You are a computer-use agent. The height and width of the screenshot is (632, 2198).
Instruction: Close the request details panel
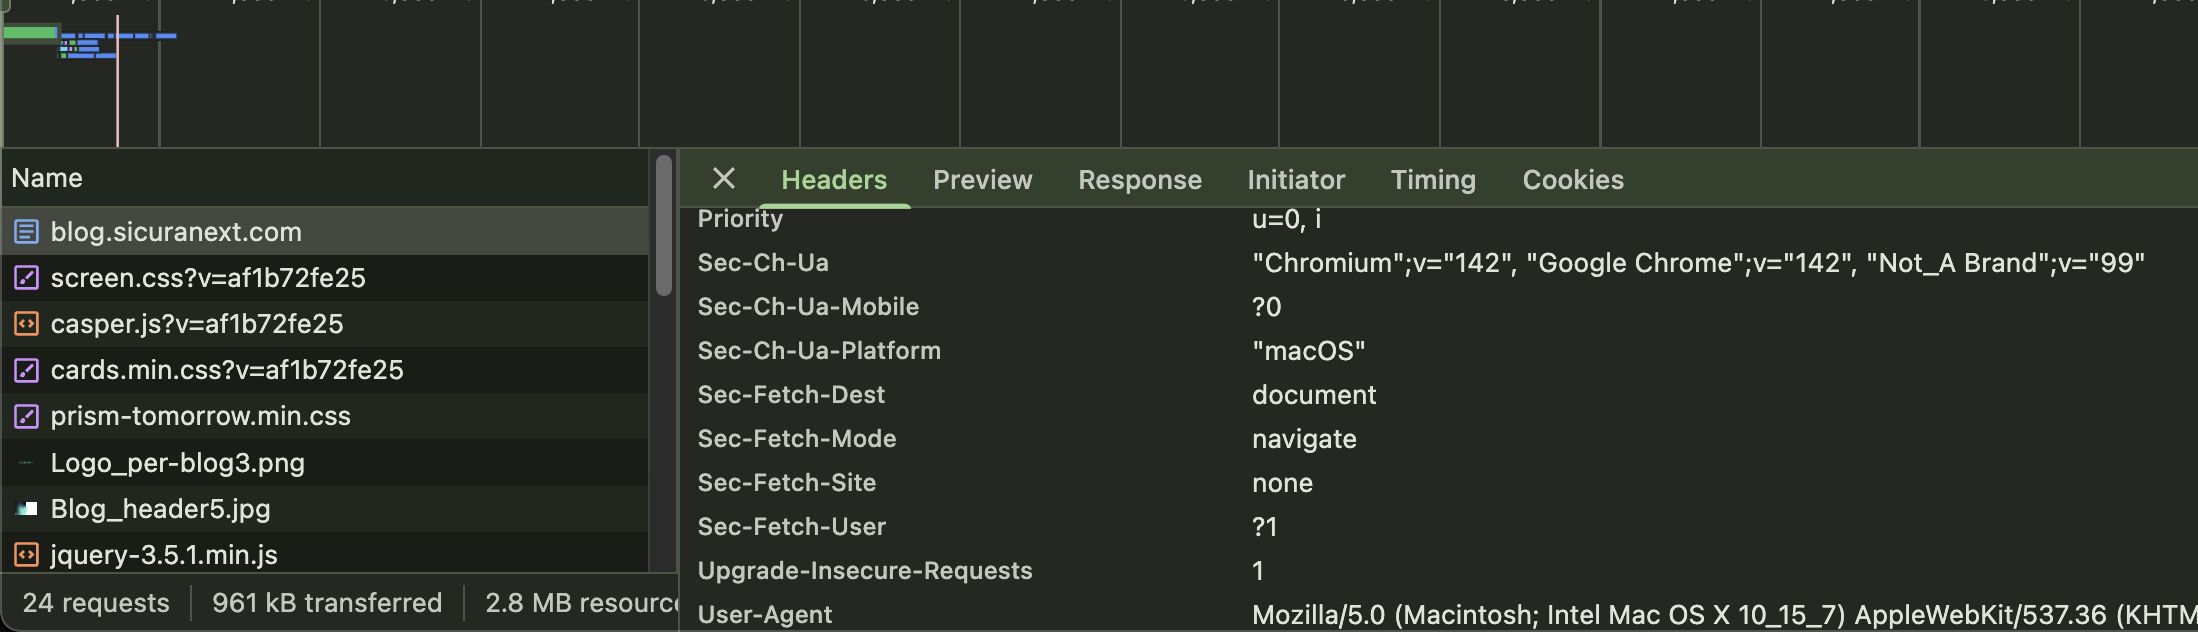click(724, 179)
